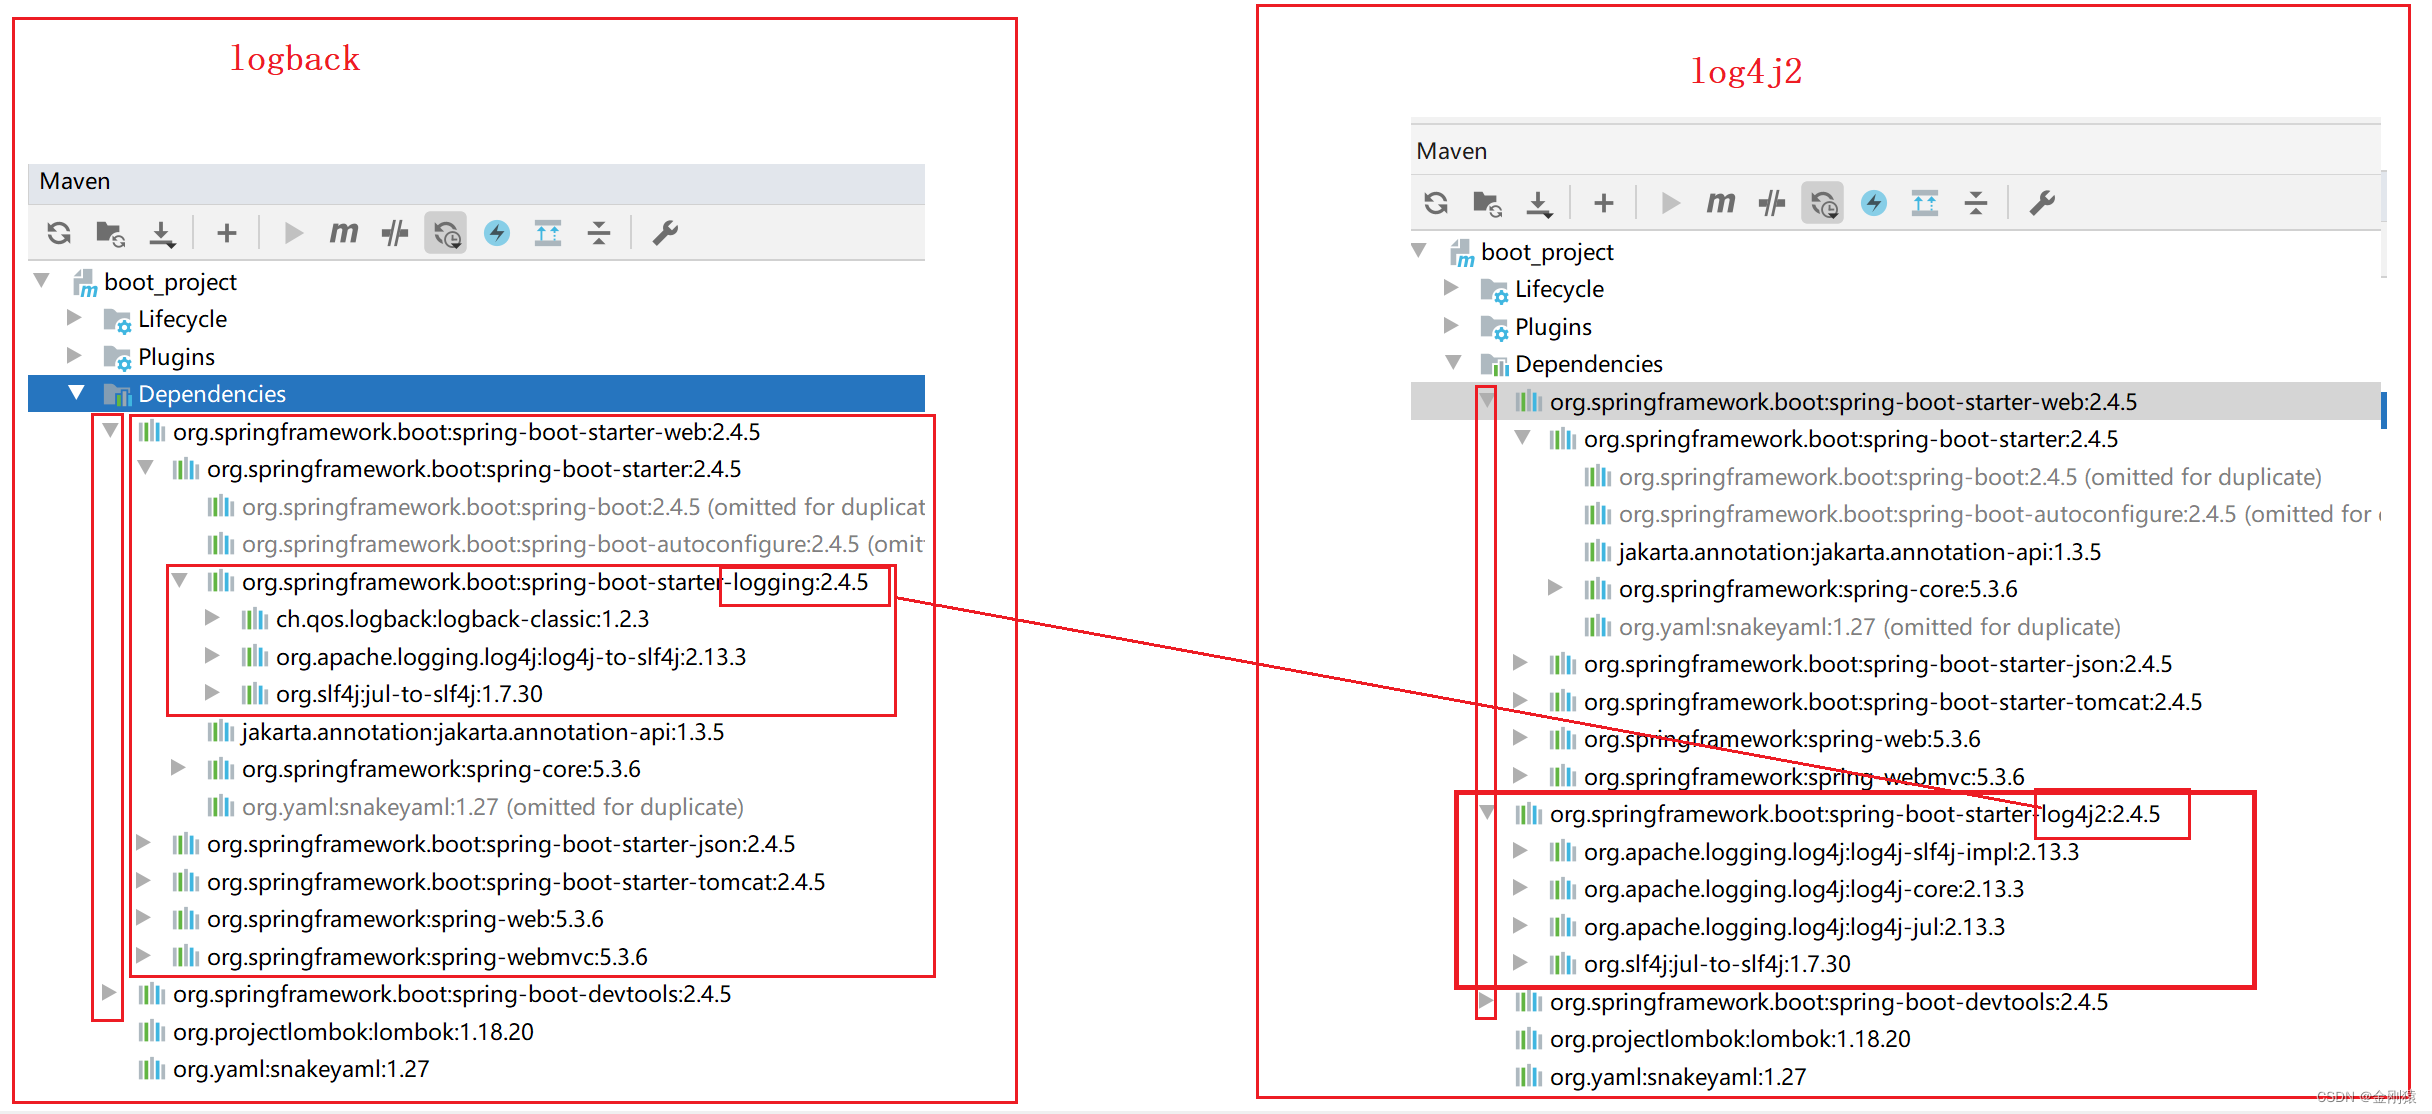This screenshot has width=2432, height=1114.
Task: Select jakarta.annotation-api:1.3.5 in logback panel
Action: (482, 732)
